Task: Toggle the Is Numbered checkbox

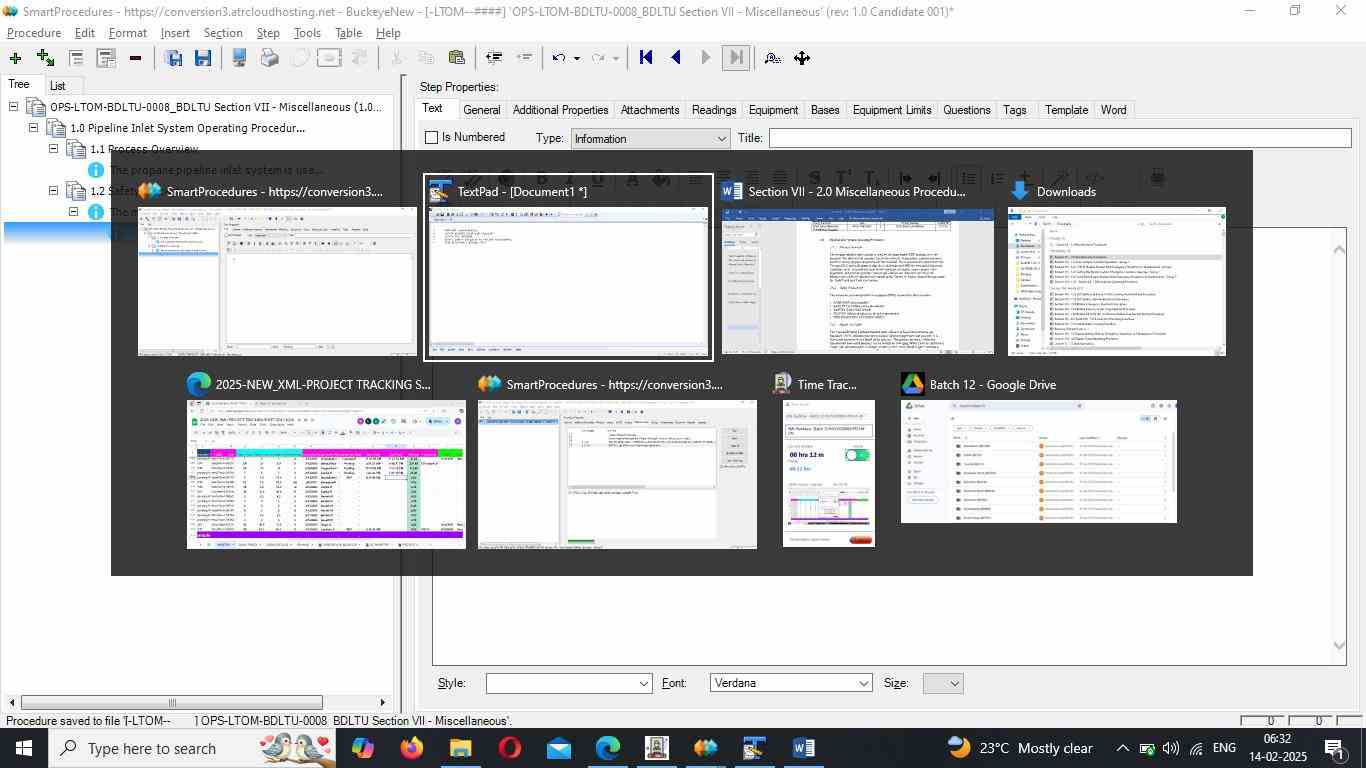Action: (432, 137)
